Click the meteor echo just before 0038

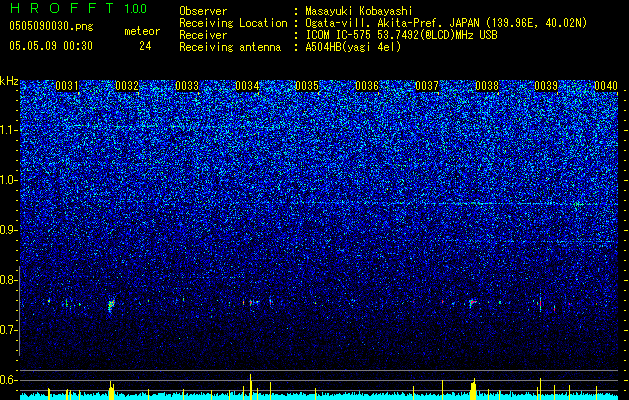[x=472, y=303]
